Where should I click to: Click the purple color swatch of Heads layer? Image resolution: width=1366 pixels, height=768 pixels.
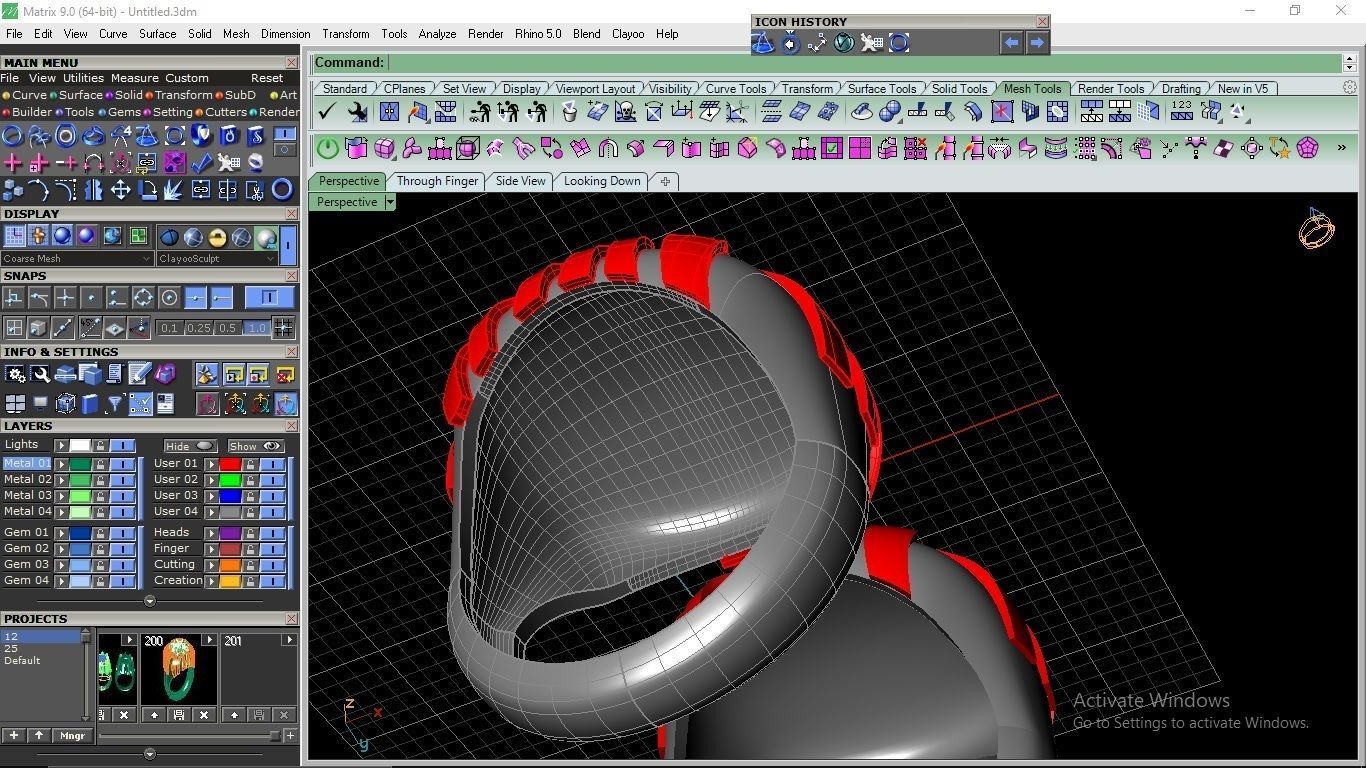coord(230,533)
